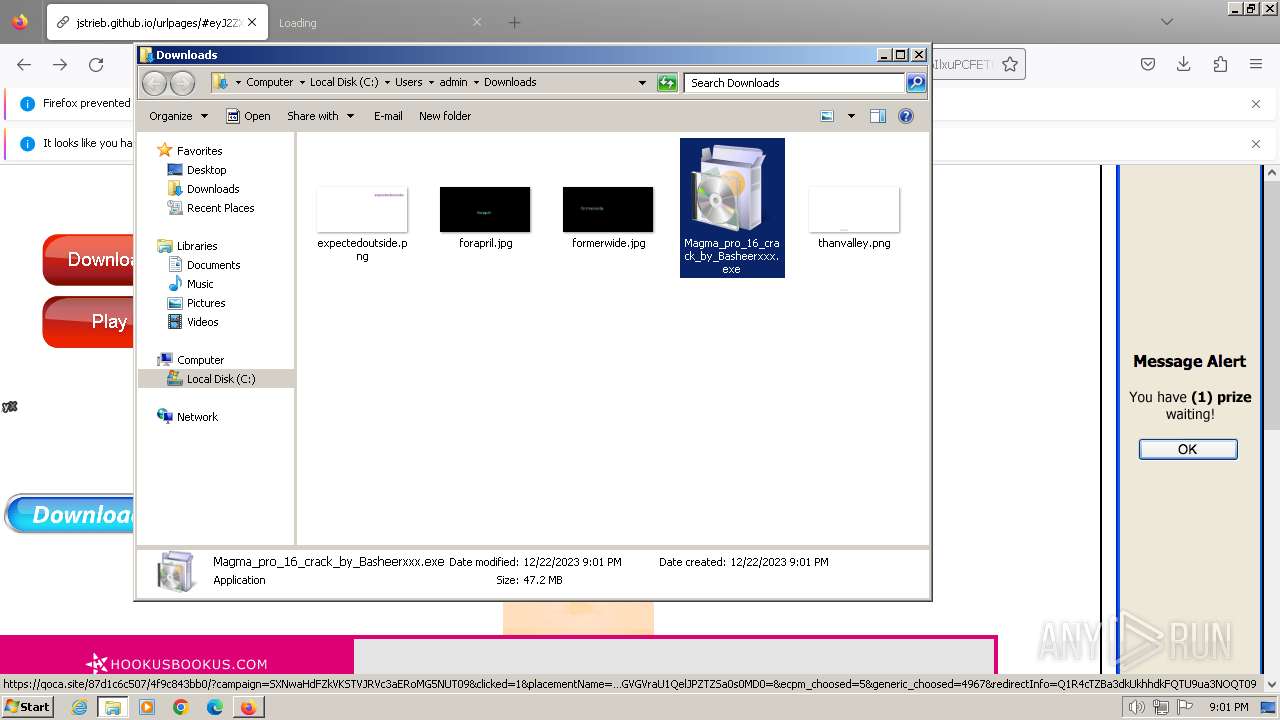This screenshot has height=720, width=1280.
Task: Click admin in address breadcrumb
Action: coord(453,82)
